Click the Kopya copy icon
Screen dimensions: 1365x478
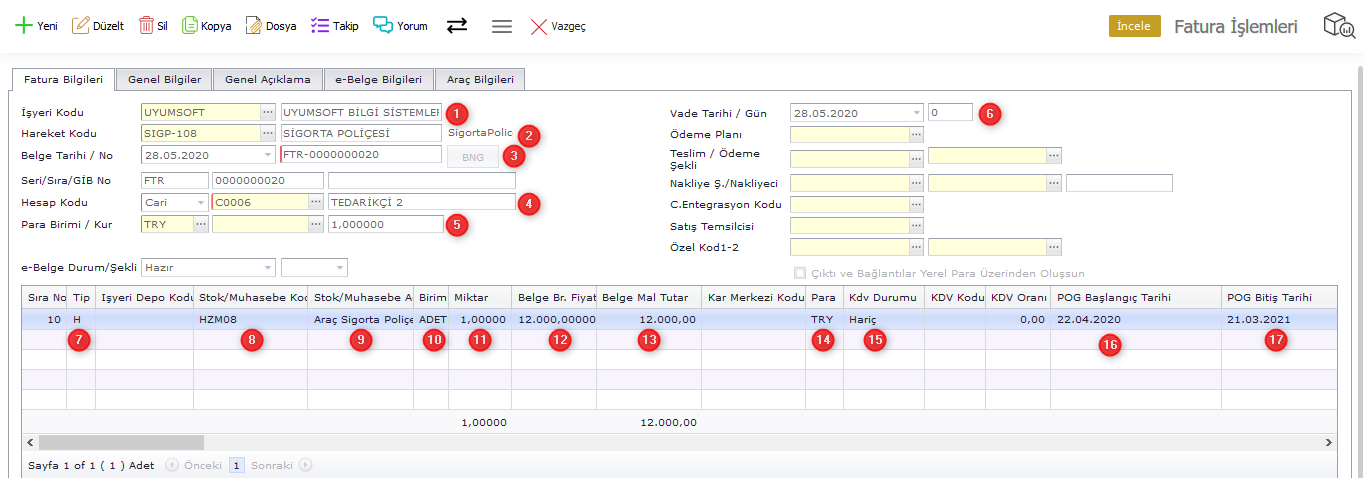190,26
